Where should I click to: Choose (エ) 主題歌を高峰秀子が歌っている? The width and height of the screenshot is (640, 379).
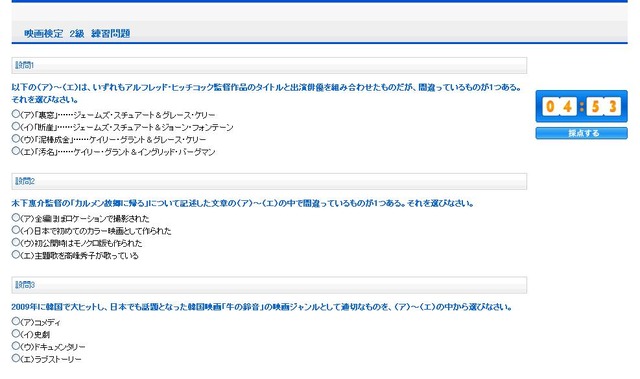16,255
